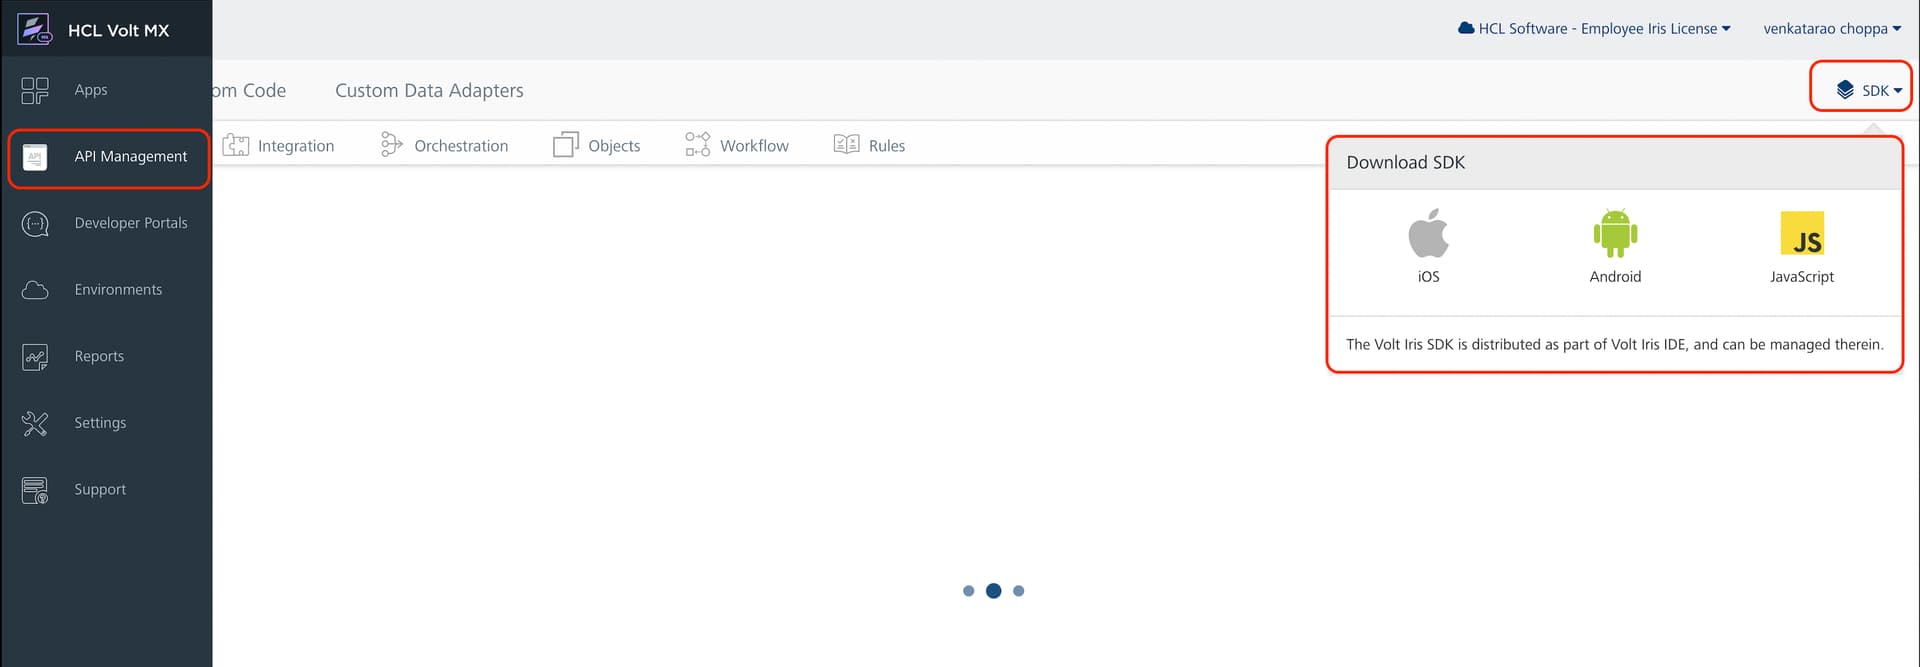This screenshot has height=667, width=1920.
Task: Click the Integration puzzle icon
Action: (236, 145)
